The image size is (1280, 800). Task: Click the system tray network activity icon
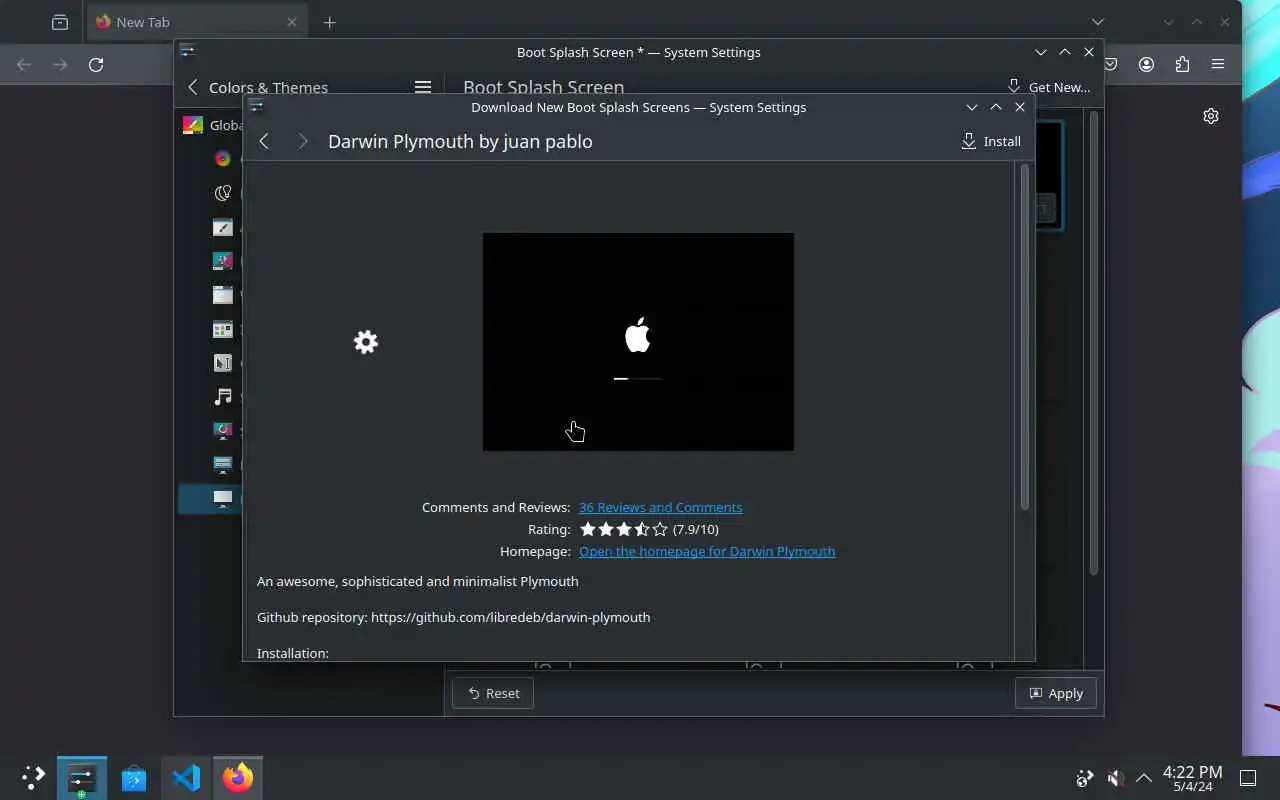[x=1085, y=777]
